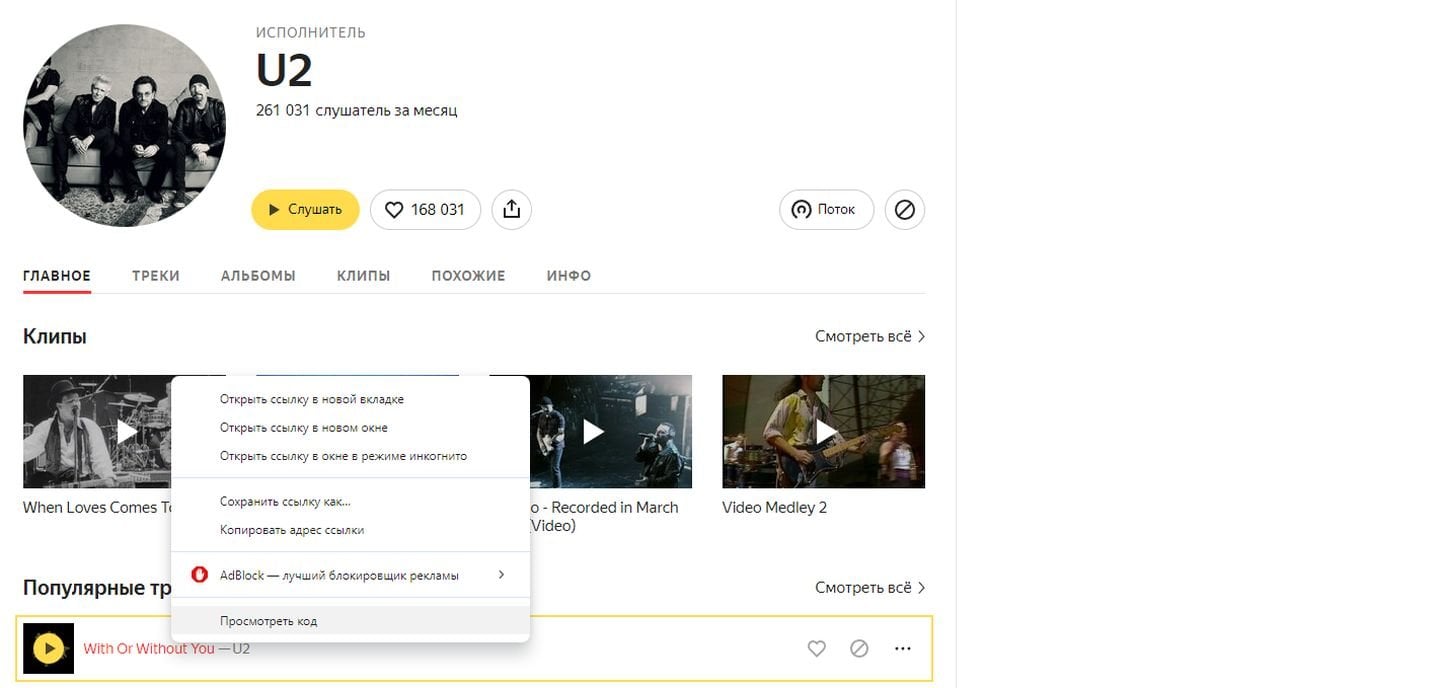This screenshot has width=1440, height=688.
Task: Click the U2 artist link in track row
Action: 241,649
